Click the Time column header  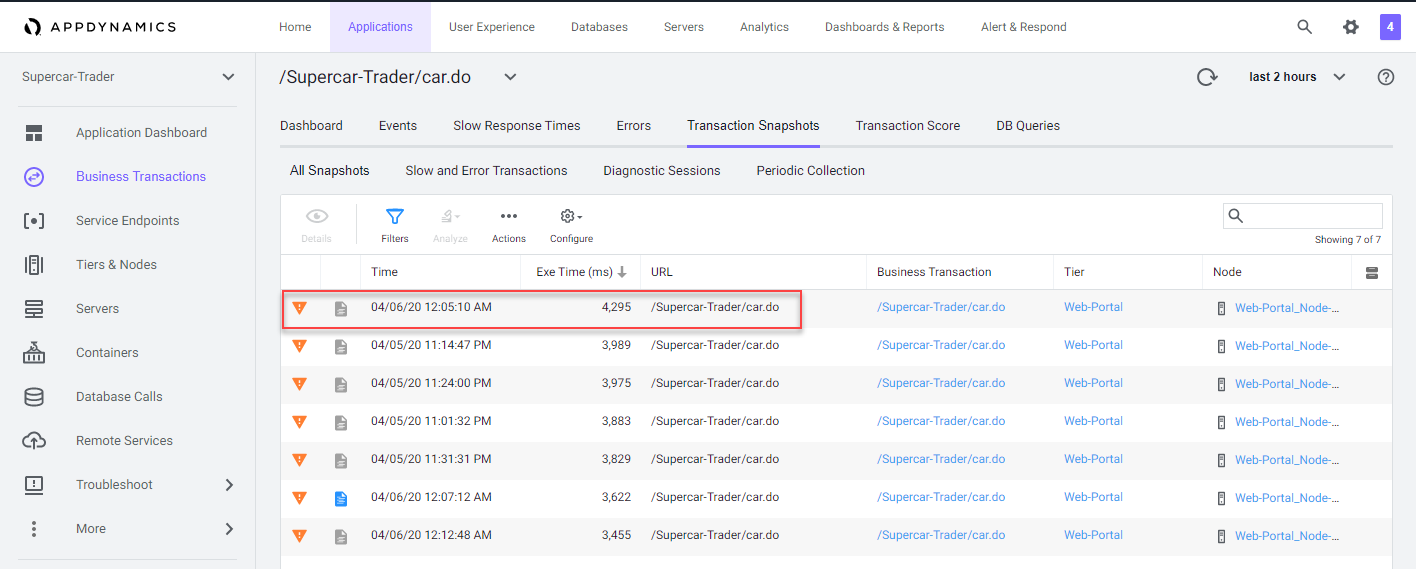(441, 272)
